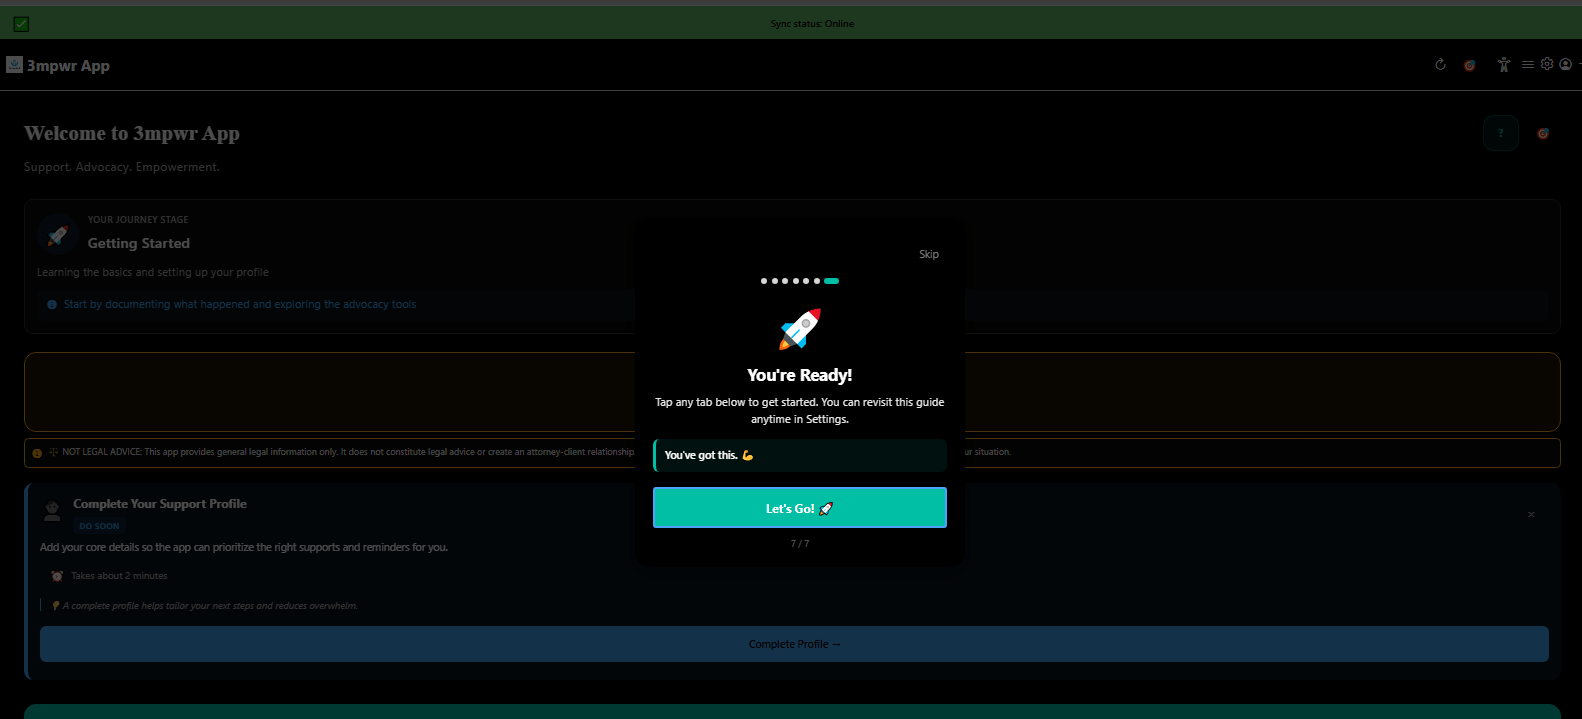Click the DO SOON badge
The width and height of the screenshot is (1582, 719).
pyautogui.click(x=99, y=526)
